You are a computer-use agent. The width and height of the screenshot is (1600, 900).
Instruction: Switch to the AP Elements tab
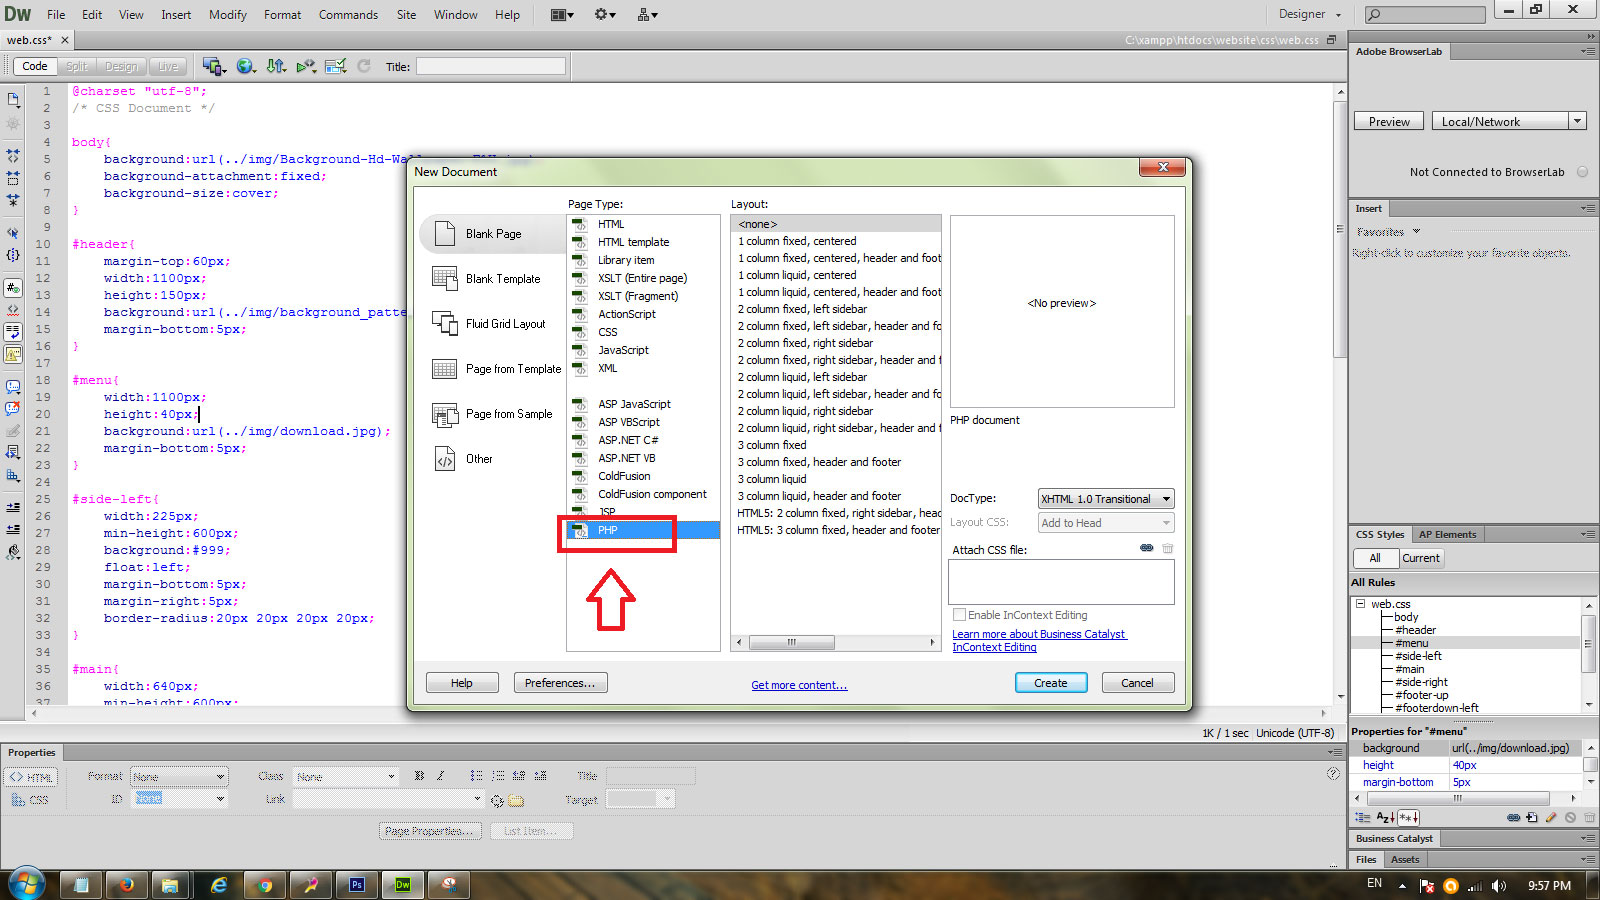click(1447, 534)
